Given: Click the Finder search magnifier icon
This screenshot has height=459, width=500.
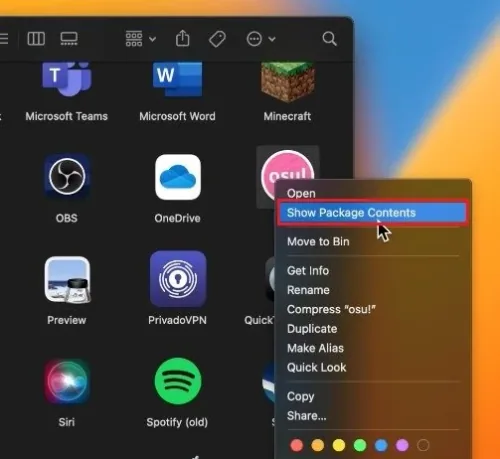Looking at the screenshot, I should pyautogui.click(x=329, y=39).
